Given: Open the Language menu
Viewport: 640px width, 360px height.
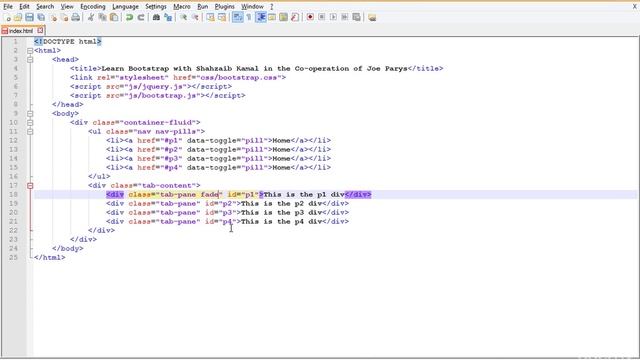Looking at the screenshot, I should coord(125,7).
